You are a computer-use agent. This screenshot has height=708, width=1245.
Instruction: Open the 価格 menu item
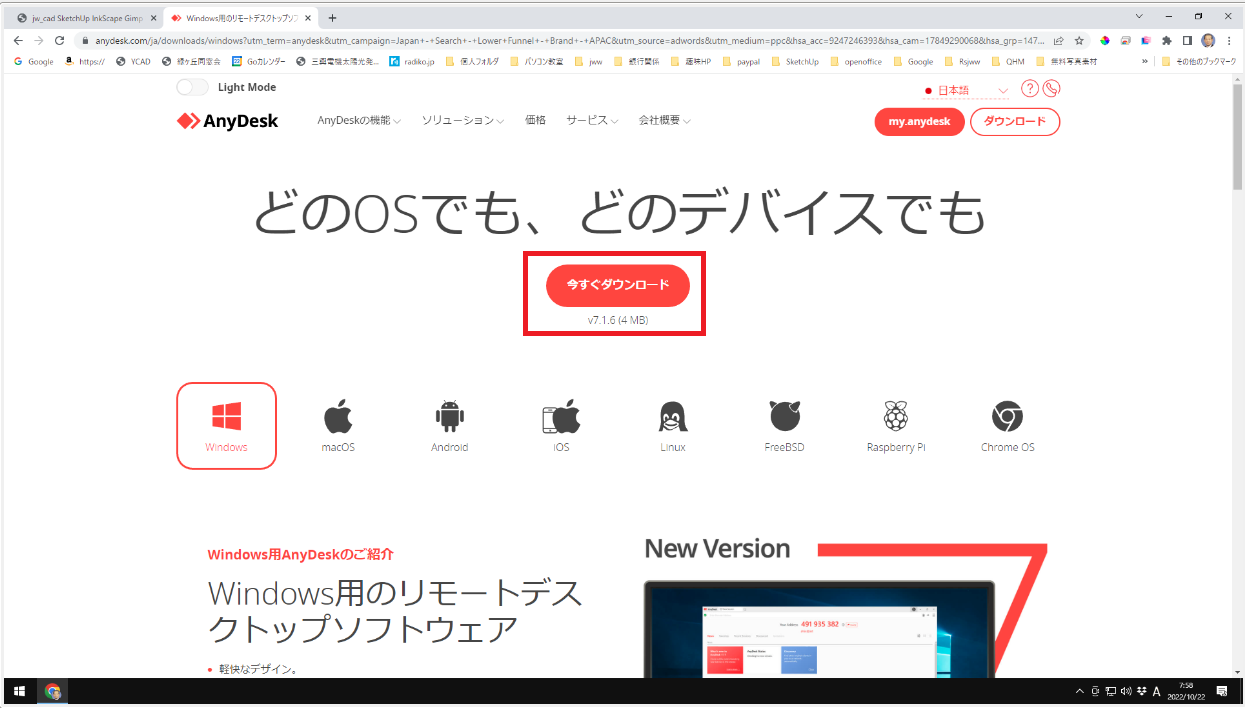[x=535, y=120]
